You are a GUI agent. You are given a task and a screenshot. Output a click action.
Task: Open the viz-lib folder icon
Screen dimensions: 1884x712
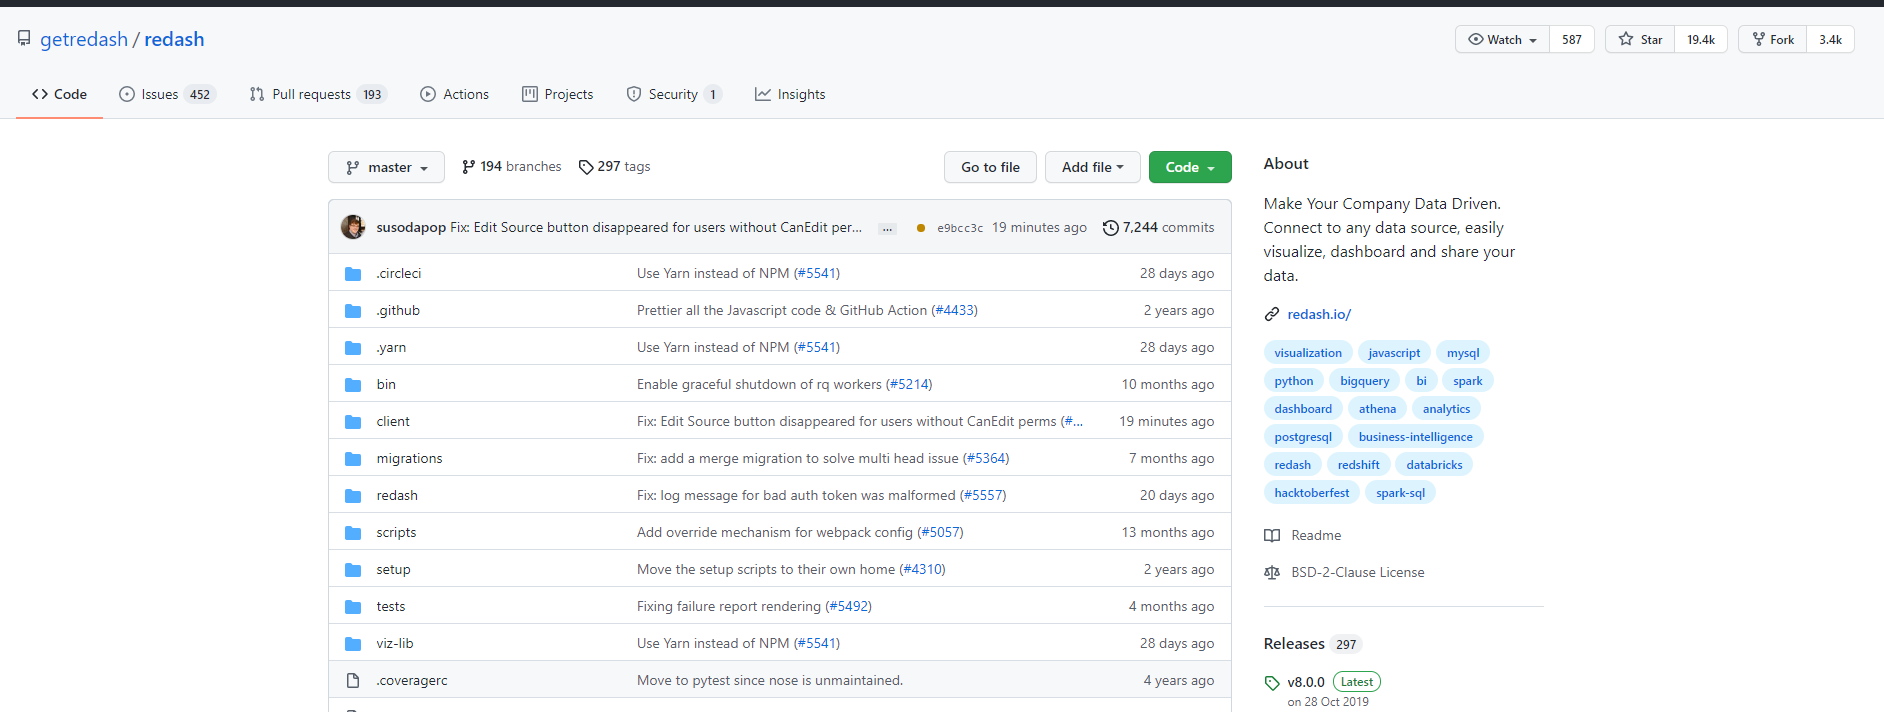(353, 644)
